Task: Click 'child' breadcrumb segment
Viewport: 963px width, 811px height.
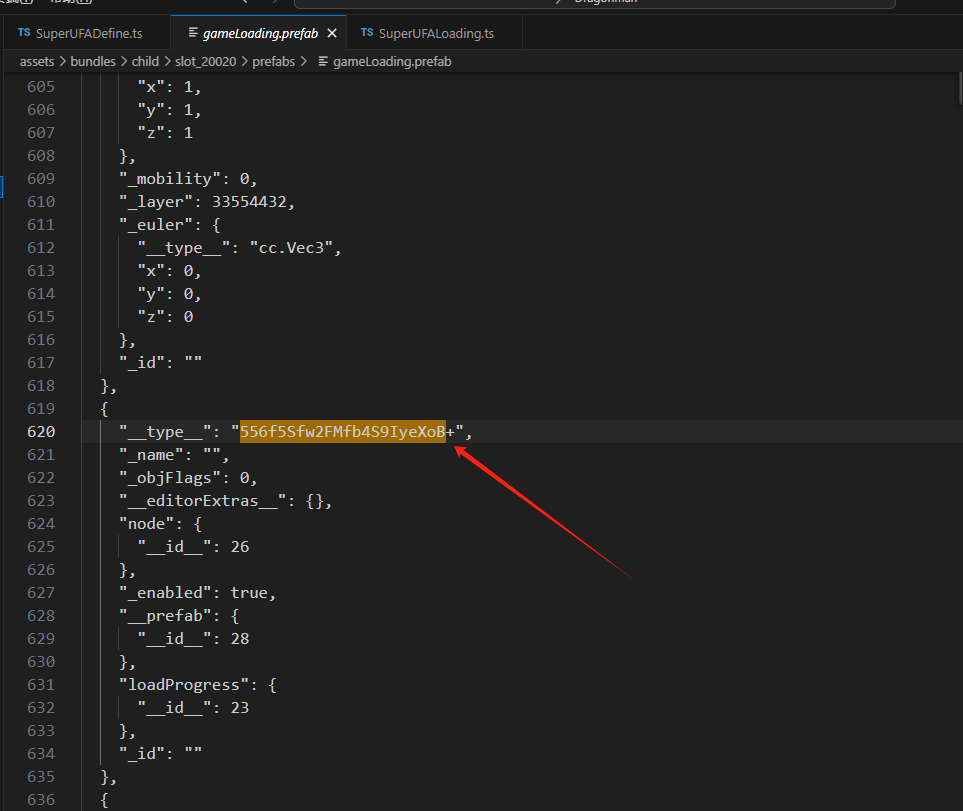Action: [x=145, y=61]
